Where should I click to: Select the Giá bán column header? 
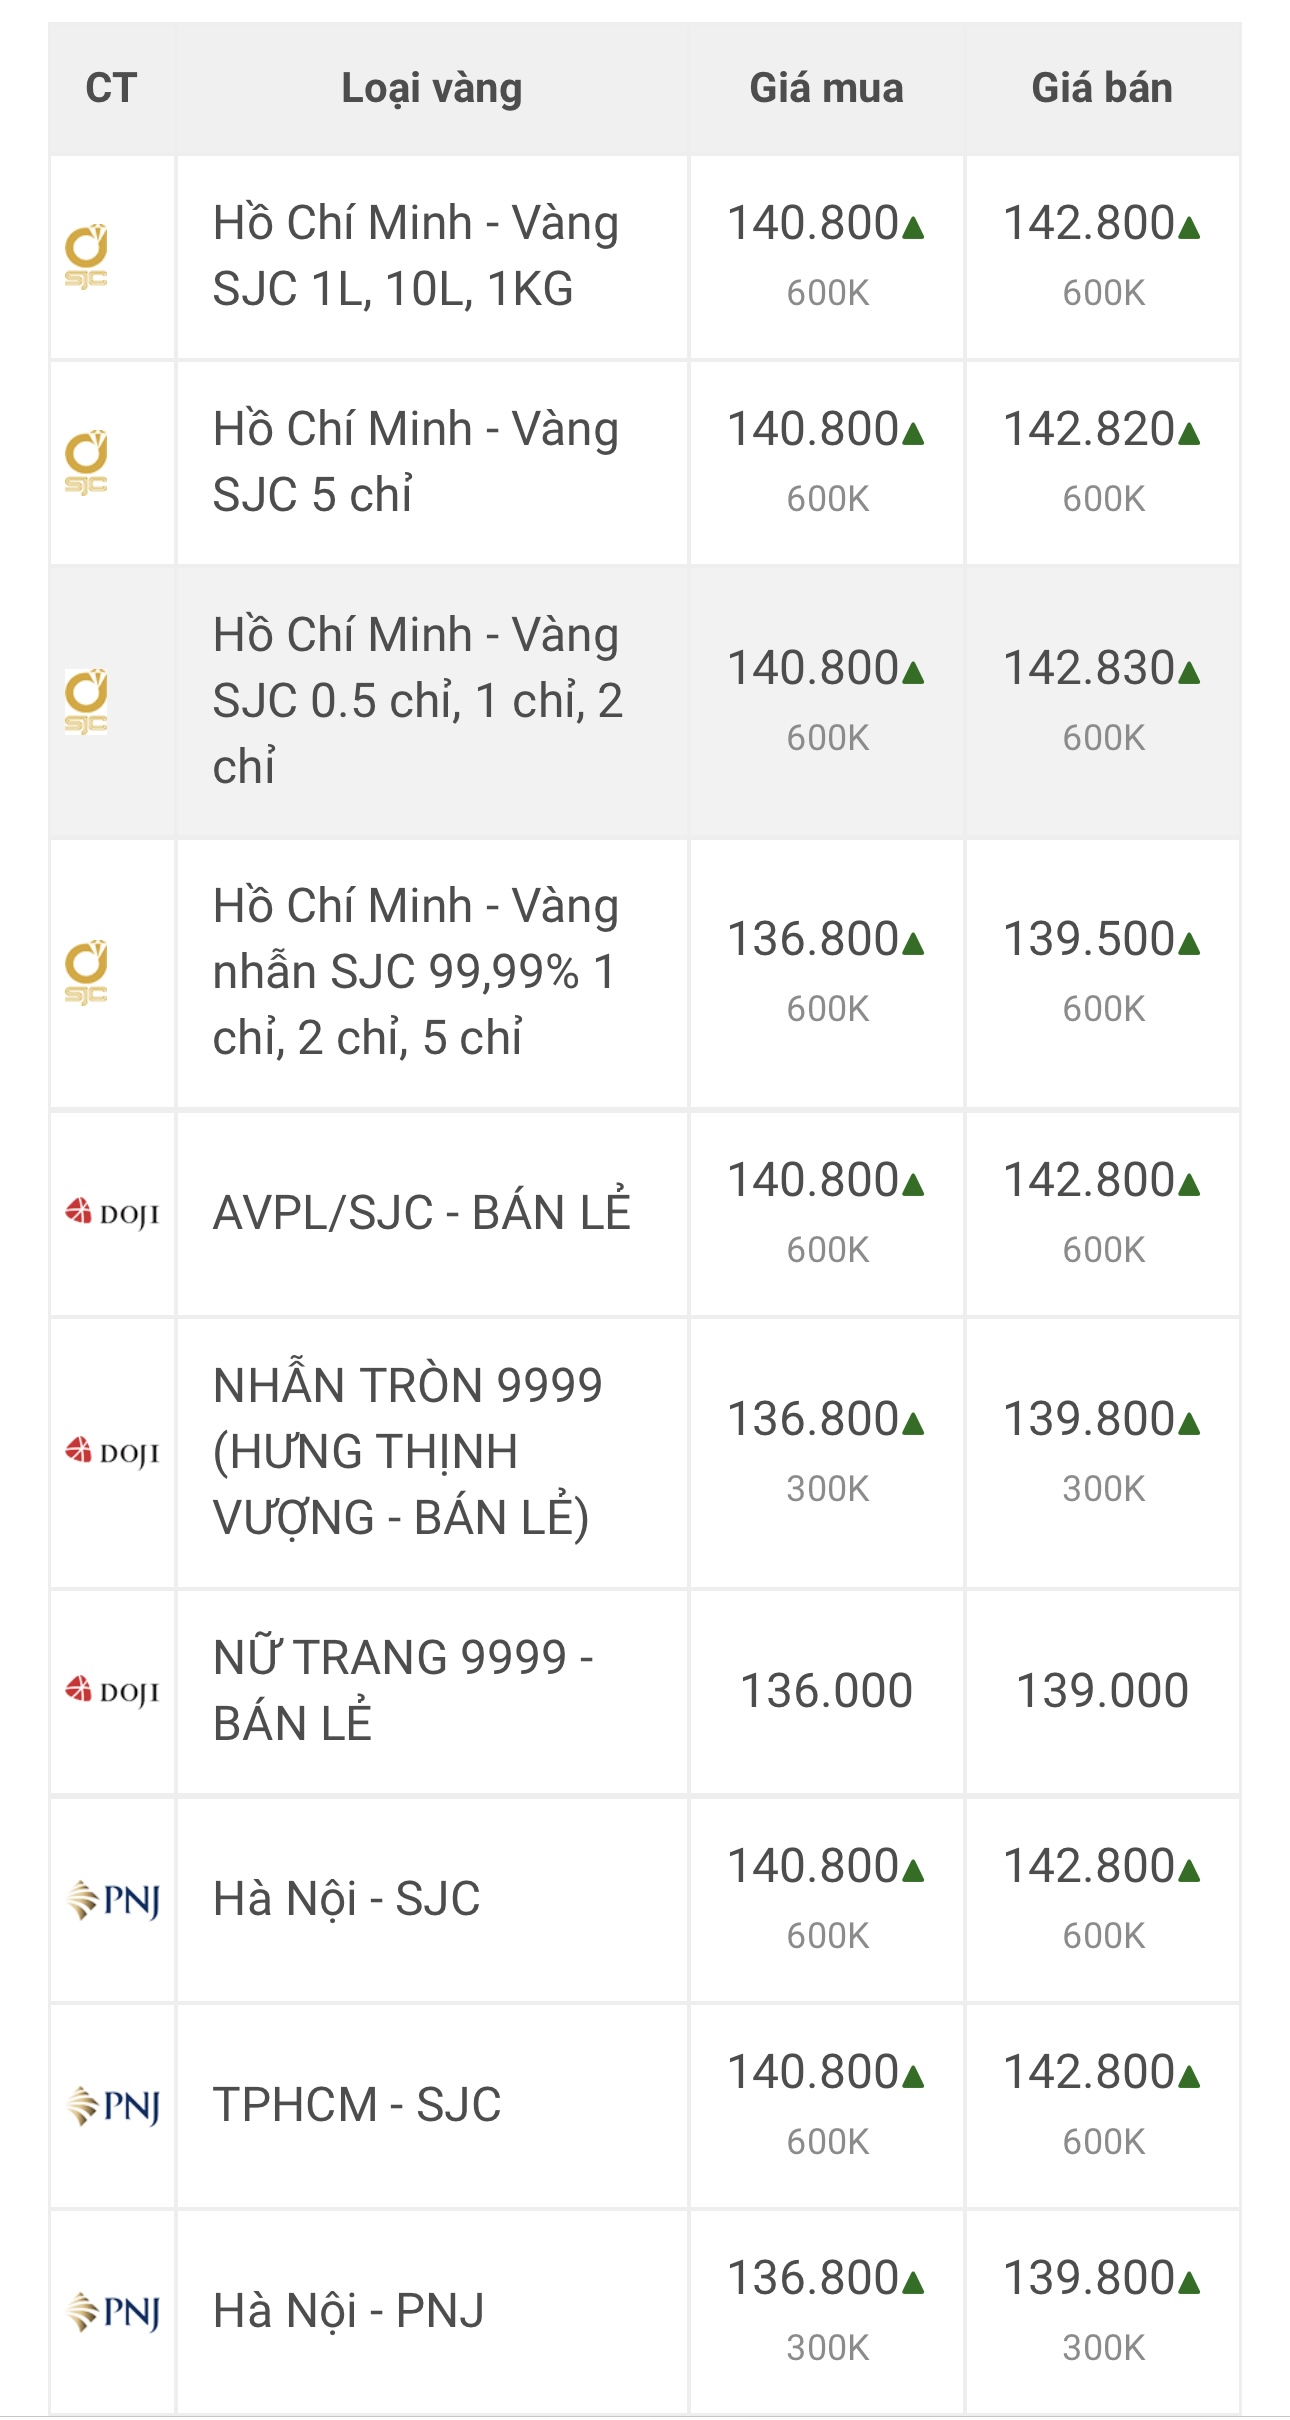click(x=1102, y=88)
